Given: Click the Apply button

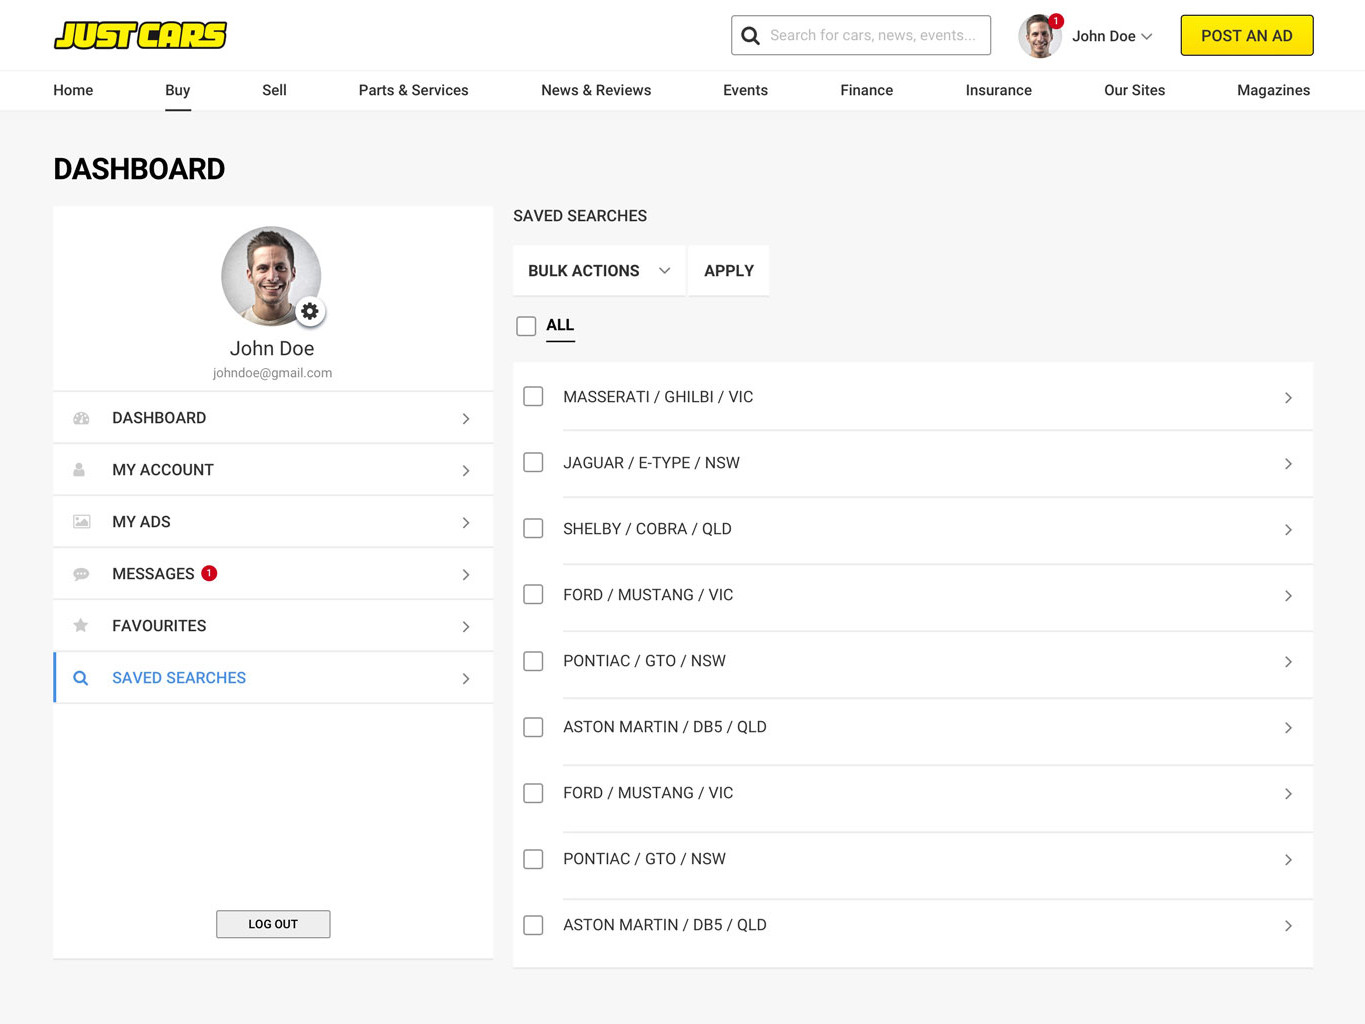Looking at the screenshot, I should click(729, 271).
